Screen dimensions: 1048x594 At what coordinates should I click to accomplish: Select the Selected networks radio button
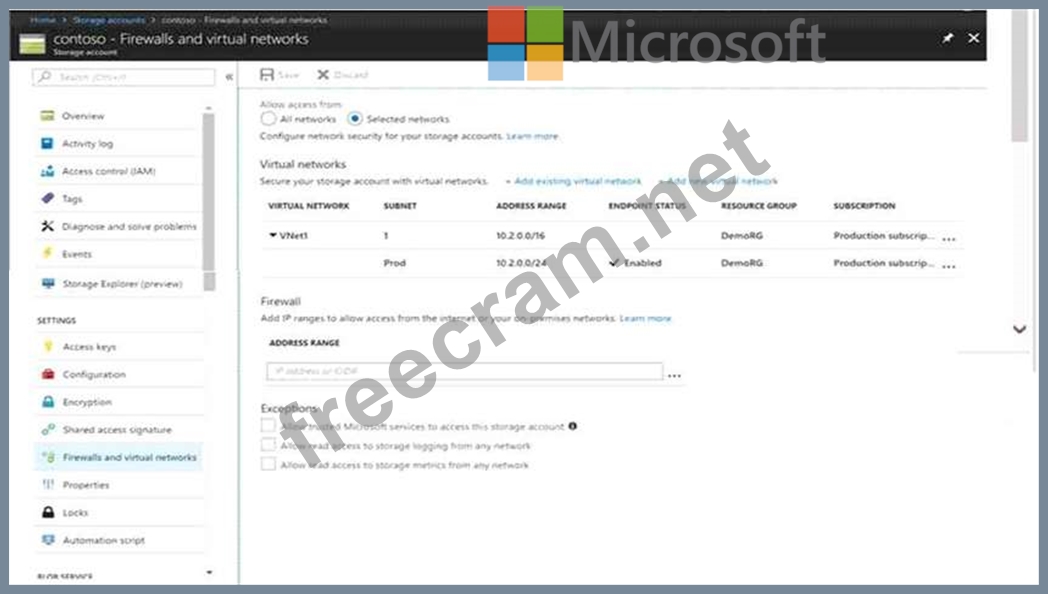pyautogui.click(x=355, y=119)
